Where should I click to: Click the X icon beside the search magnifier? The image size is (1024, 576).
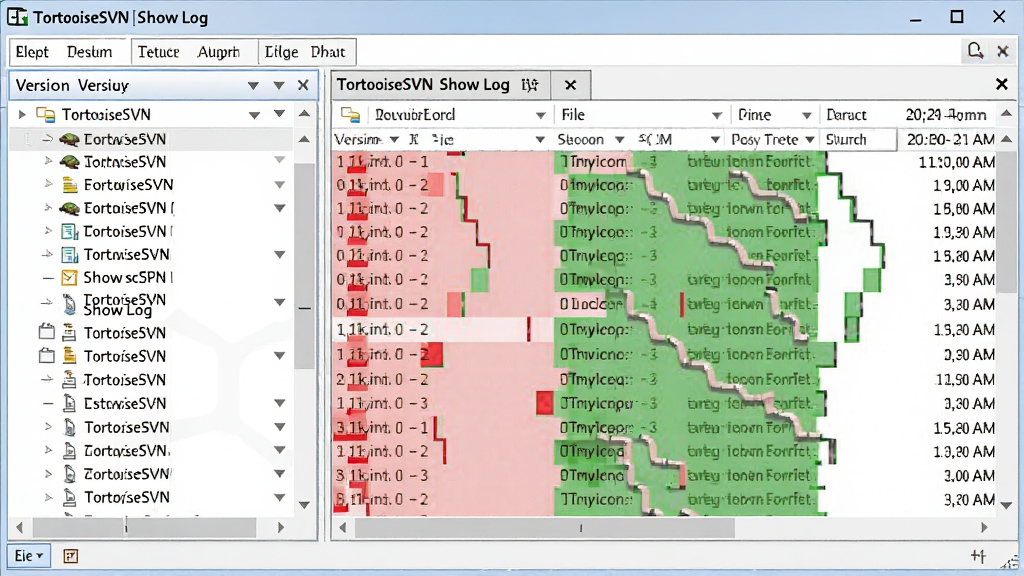point(1003,52)
